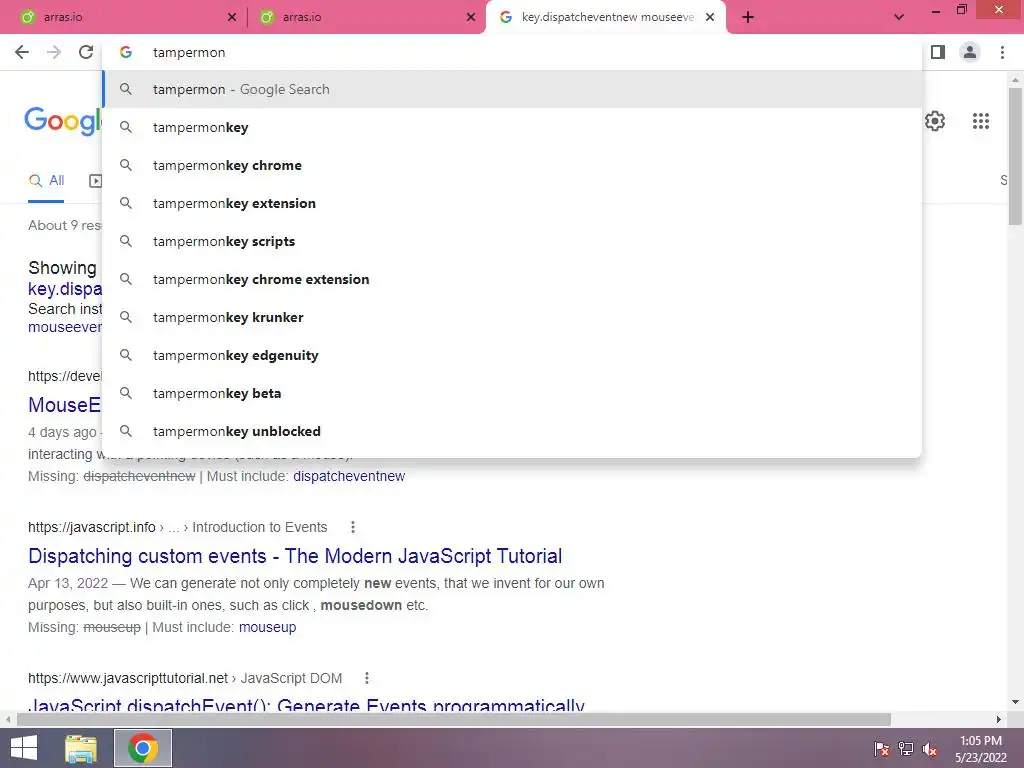Open the side panel icon in toolbar
The width and height of the screenshot is (1024, 768).
[x=938, y=52]
